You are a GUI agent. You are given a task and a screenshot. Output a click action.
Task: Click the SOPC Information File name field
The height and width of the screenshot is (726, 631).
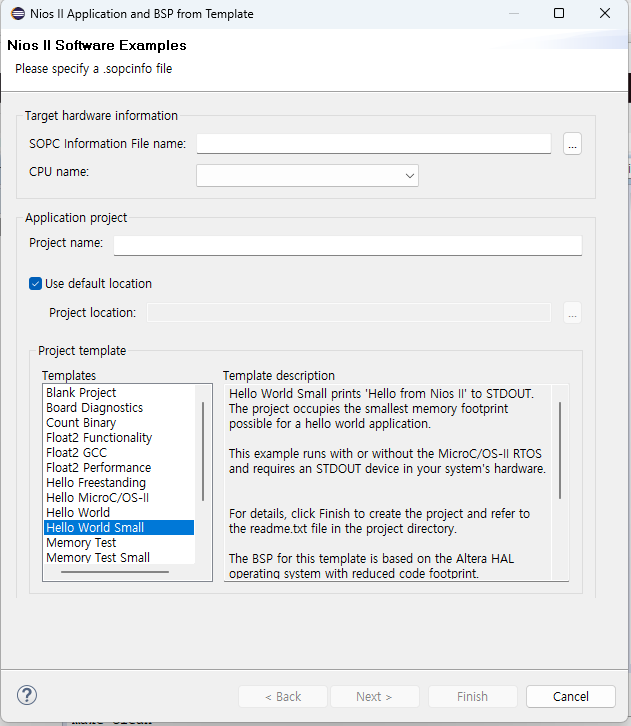(374, 144)
